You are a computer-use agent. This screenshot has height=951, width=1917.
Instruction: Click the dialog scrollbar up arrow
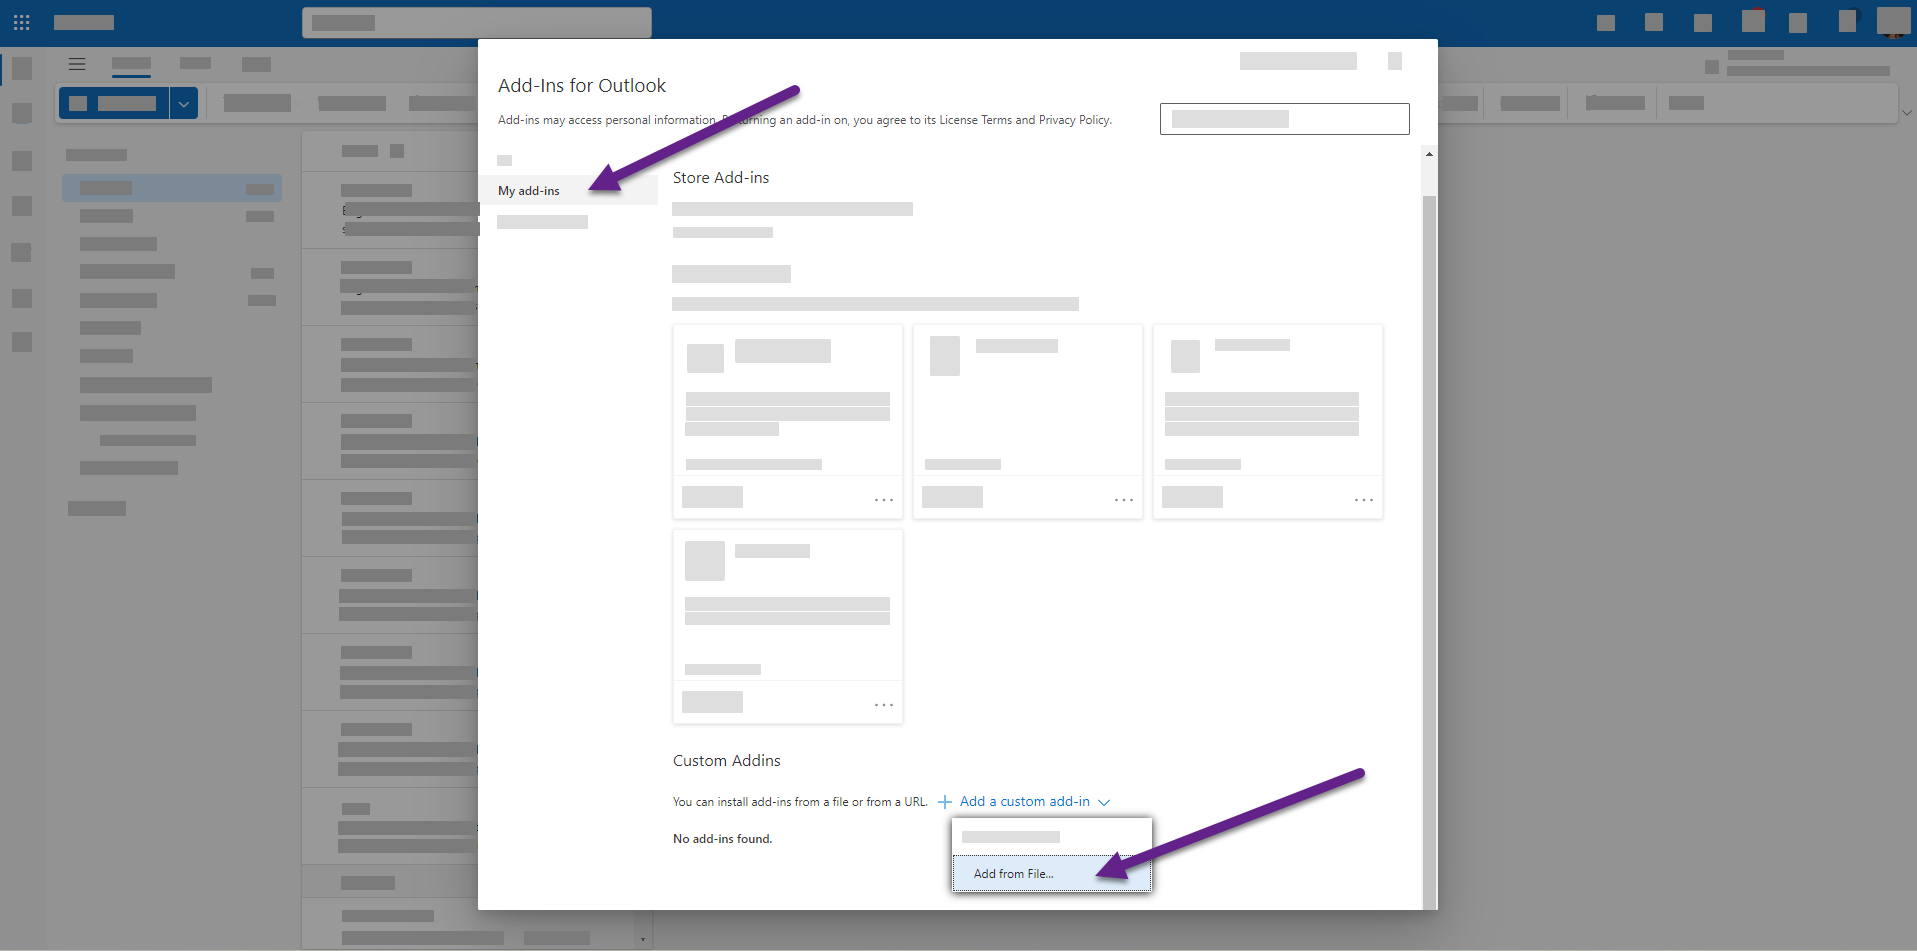[x=1429, y=154]
